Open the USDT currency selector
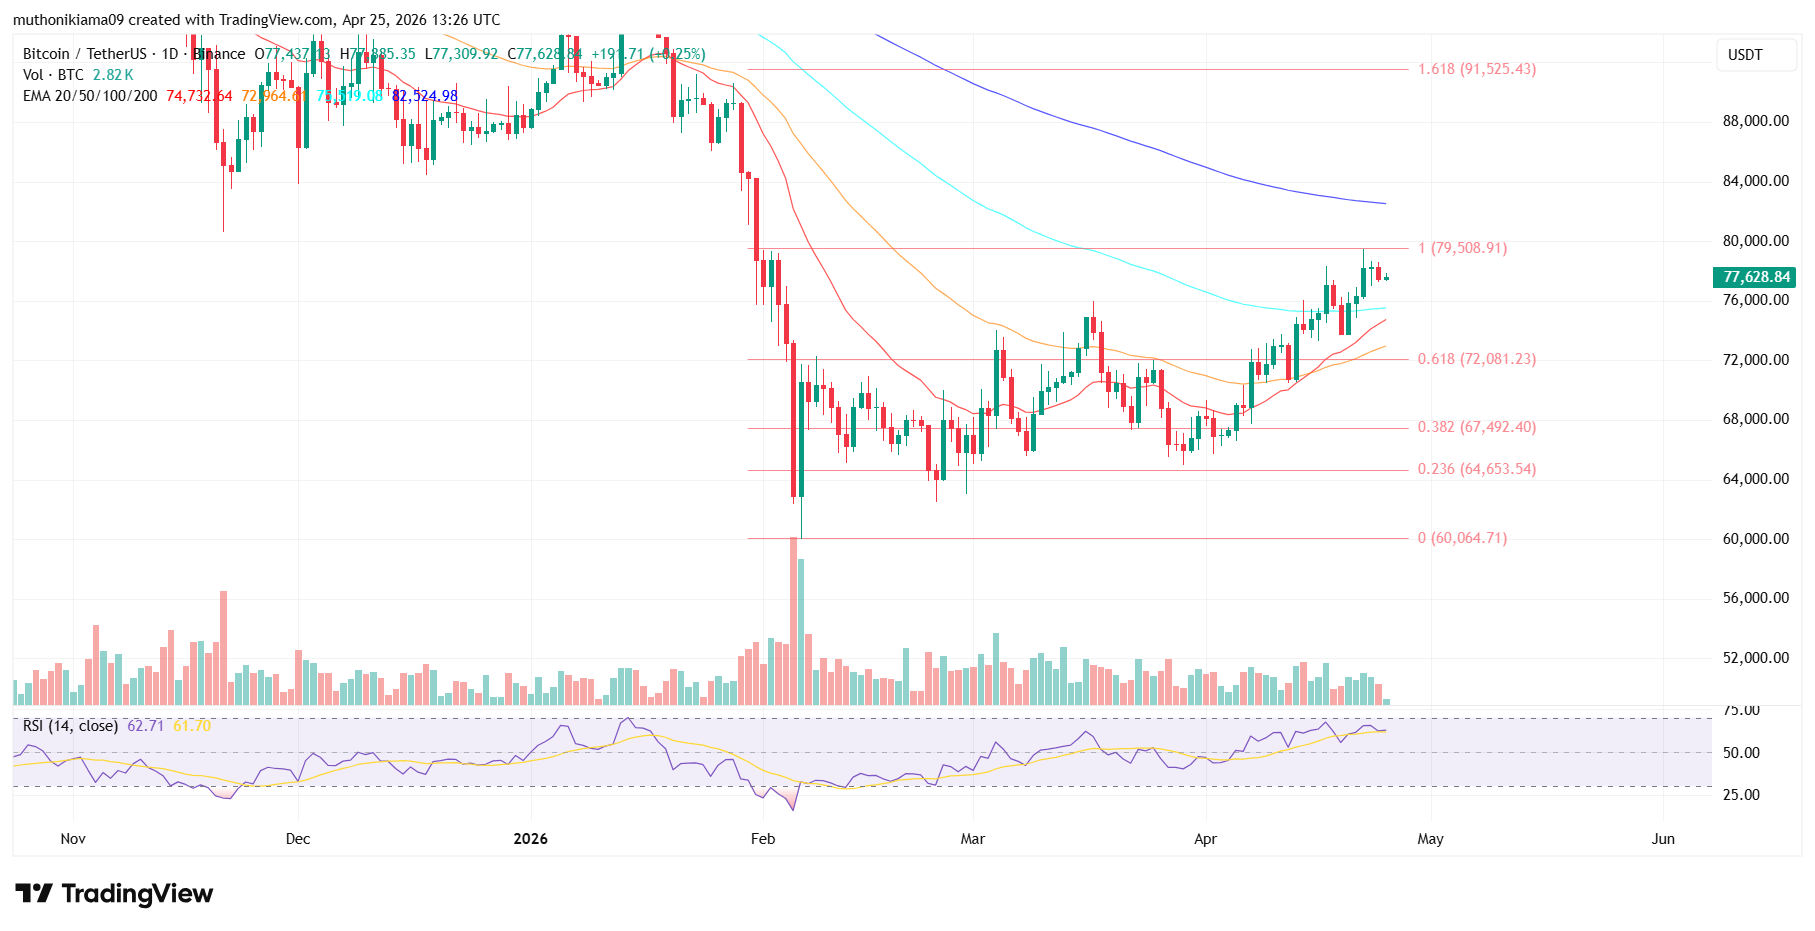Image resolution: width=1815 pixels, height=931 pixels. tap(1745, 55)
